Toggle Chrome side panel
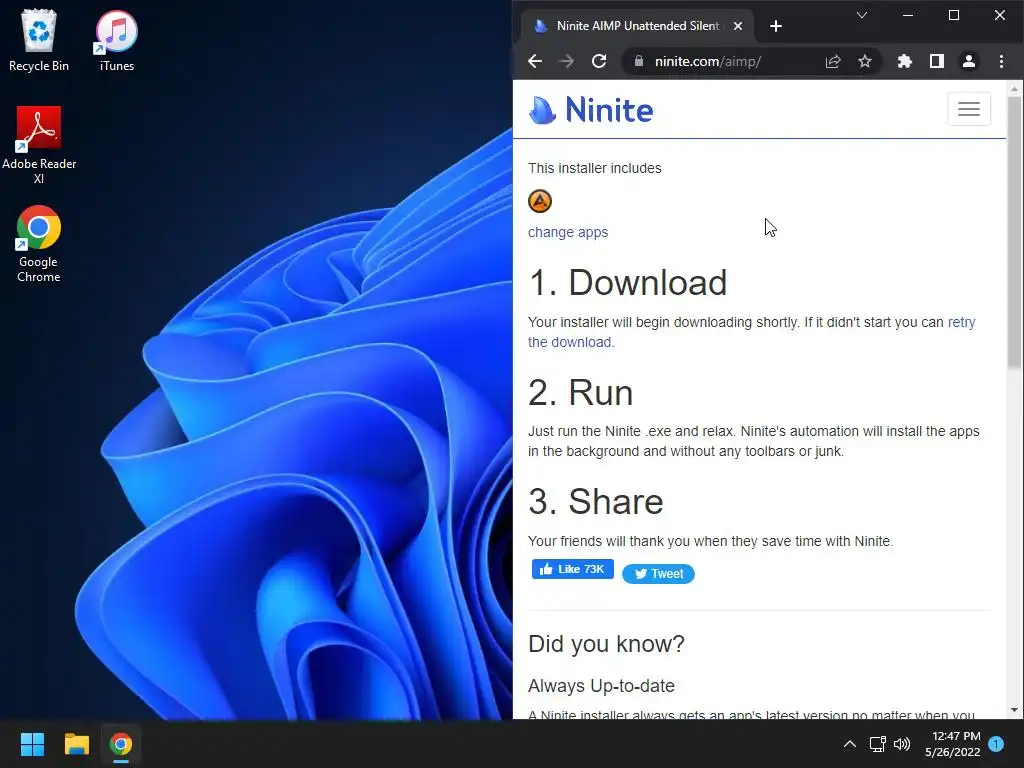The image size is (1024, 768). pyautogui.click(x=936, y=61)
